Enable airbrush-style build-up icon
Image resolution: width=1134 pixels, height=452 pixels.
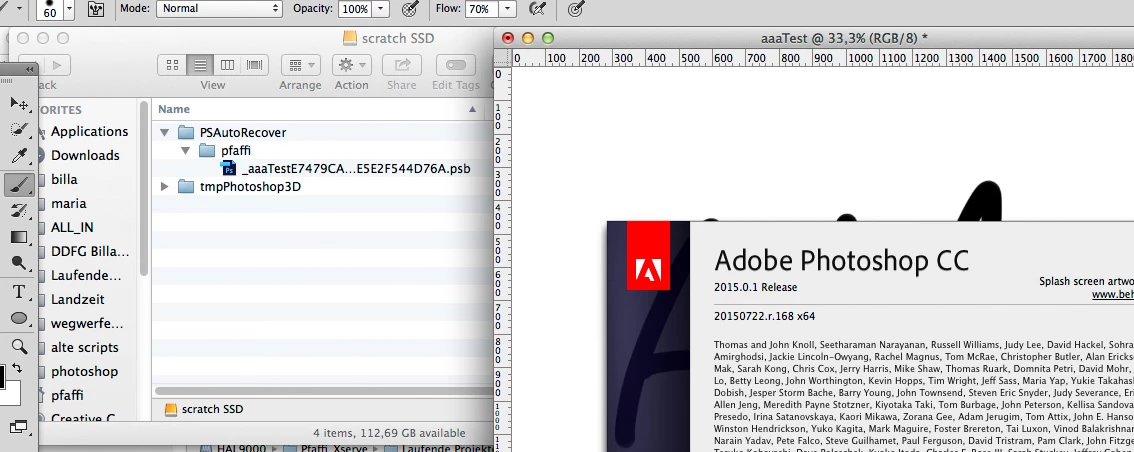pos(537,9)
